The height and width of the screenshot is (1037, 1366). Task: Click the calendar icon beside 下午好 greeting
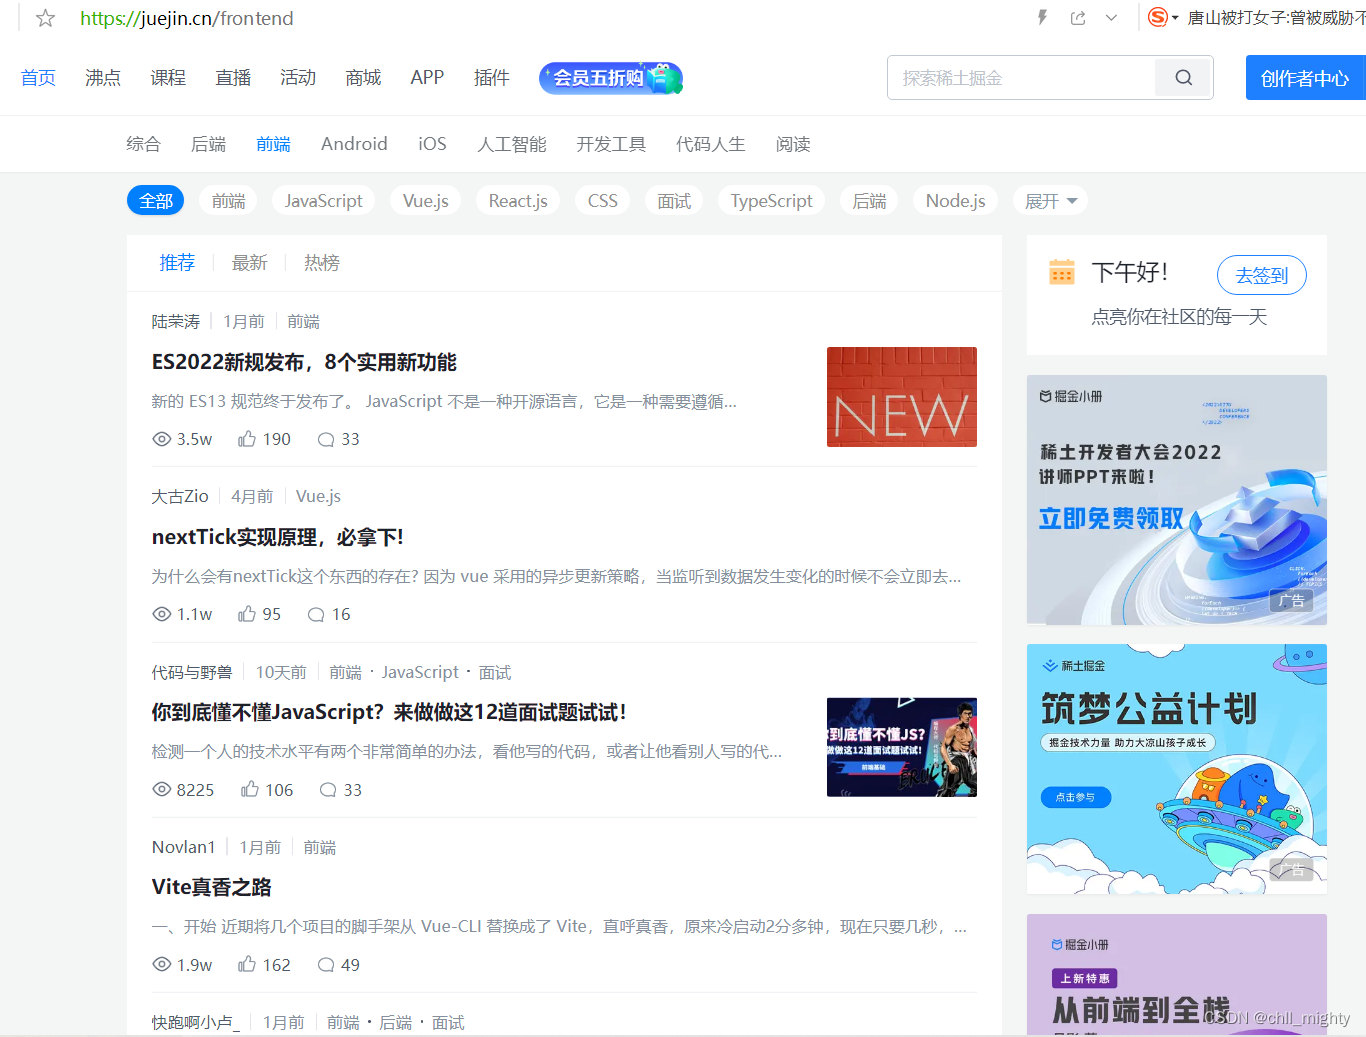pyautogui.click(x=1062, y=271)
